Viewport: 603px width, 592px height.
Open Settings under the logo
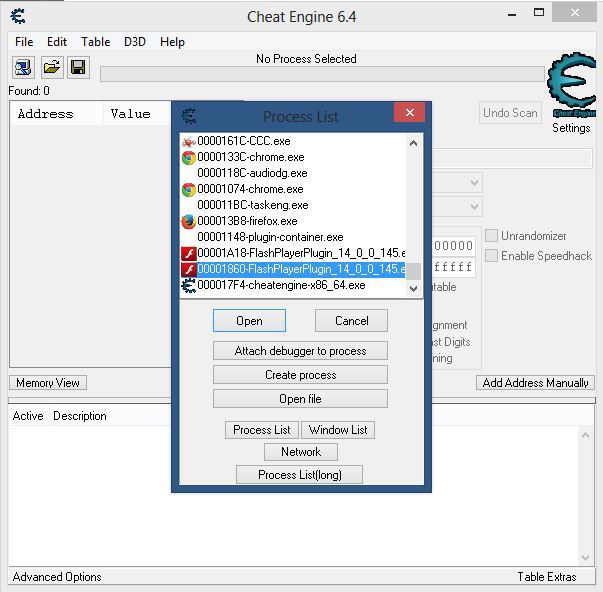tap(571, 128)
